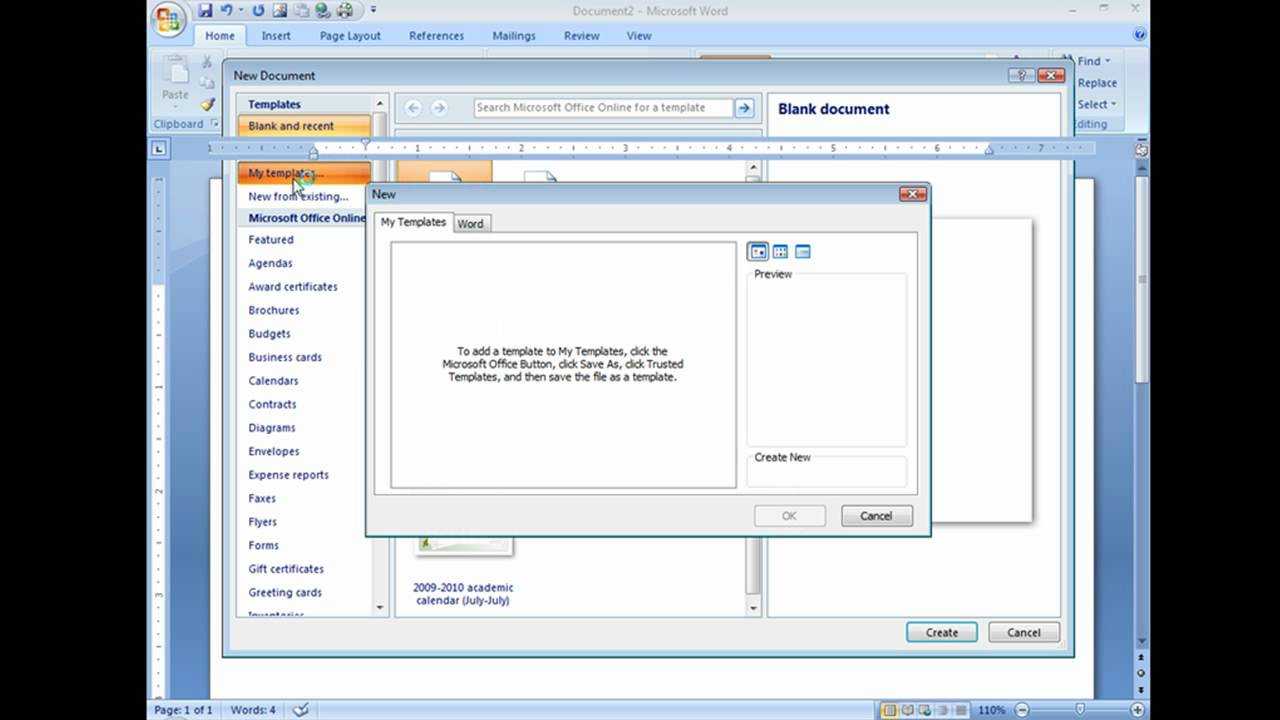Image resolution: width=1280 pixels, height=720 pixels.
Task: Select Calendars template category
Action: 273,381
